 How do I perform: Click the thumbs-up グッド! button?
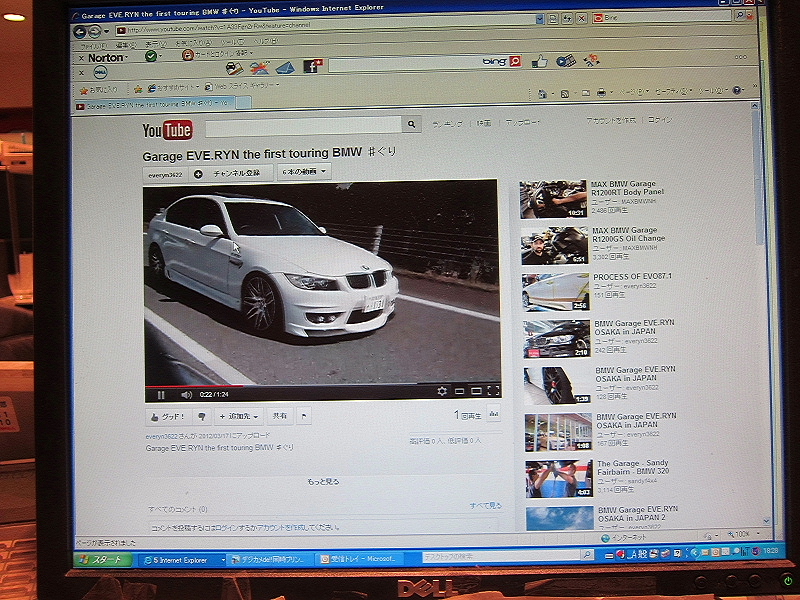click(168, 416)
